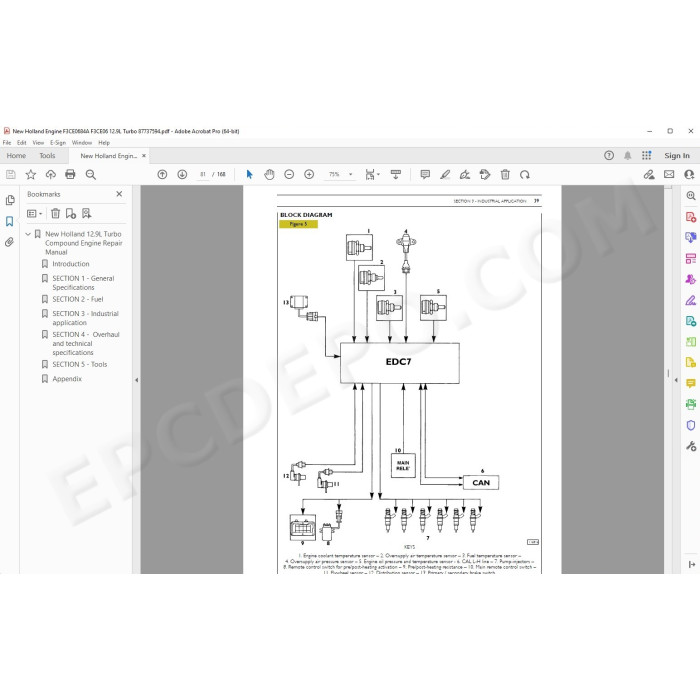The height and width of the screenshot is (700, 700).
Task: Open the E-Sign menu
Action: 58,143
